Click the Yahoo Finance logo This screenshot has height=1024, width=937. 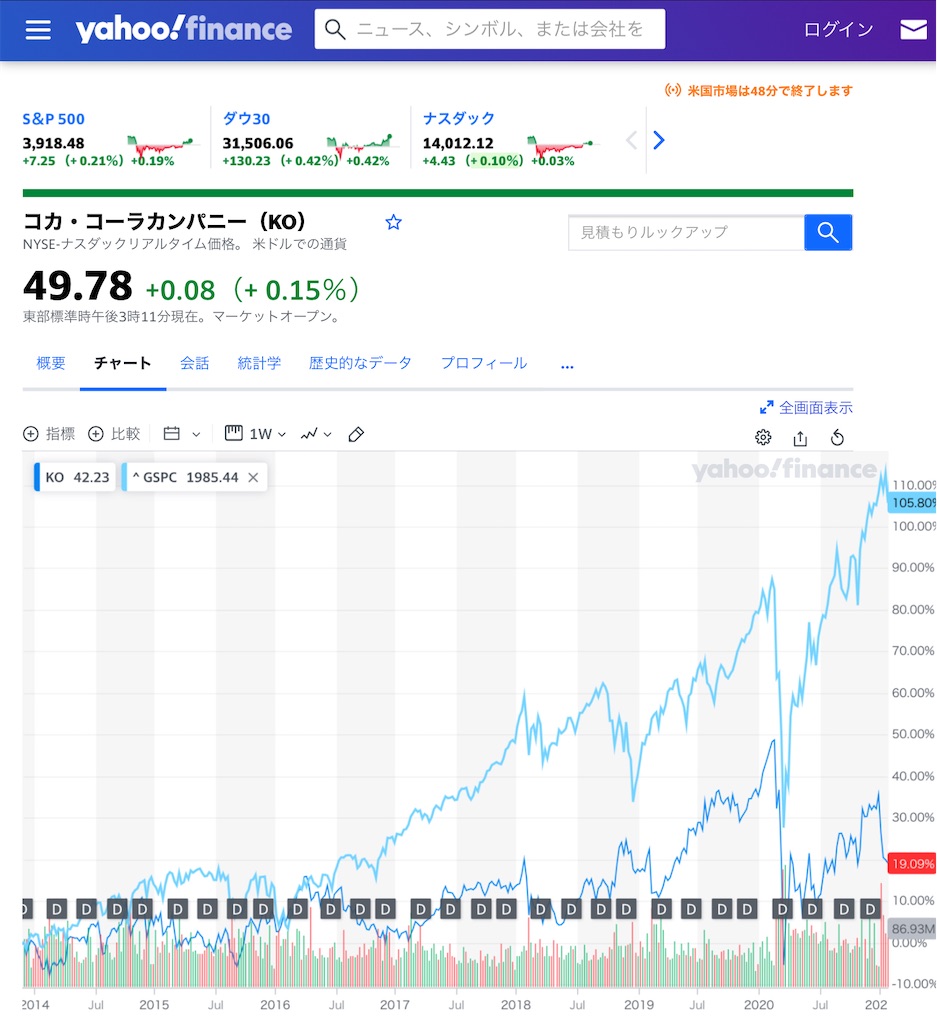tap(183, 29)
